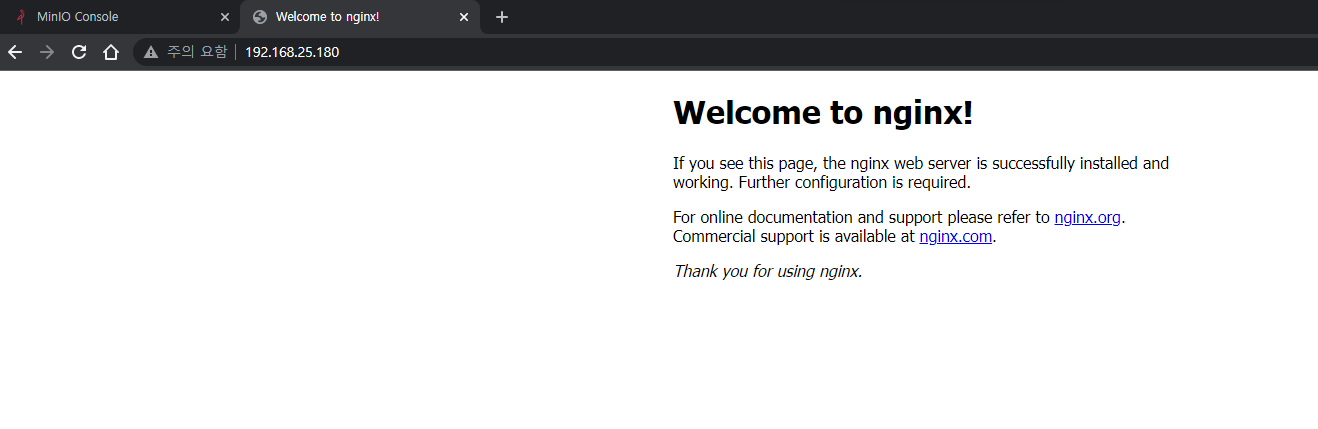
Task: Go back to the previous page
Action: [15, 52]
